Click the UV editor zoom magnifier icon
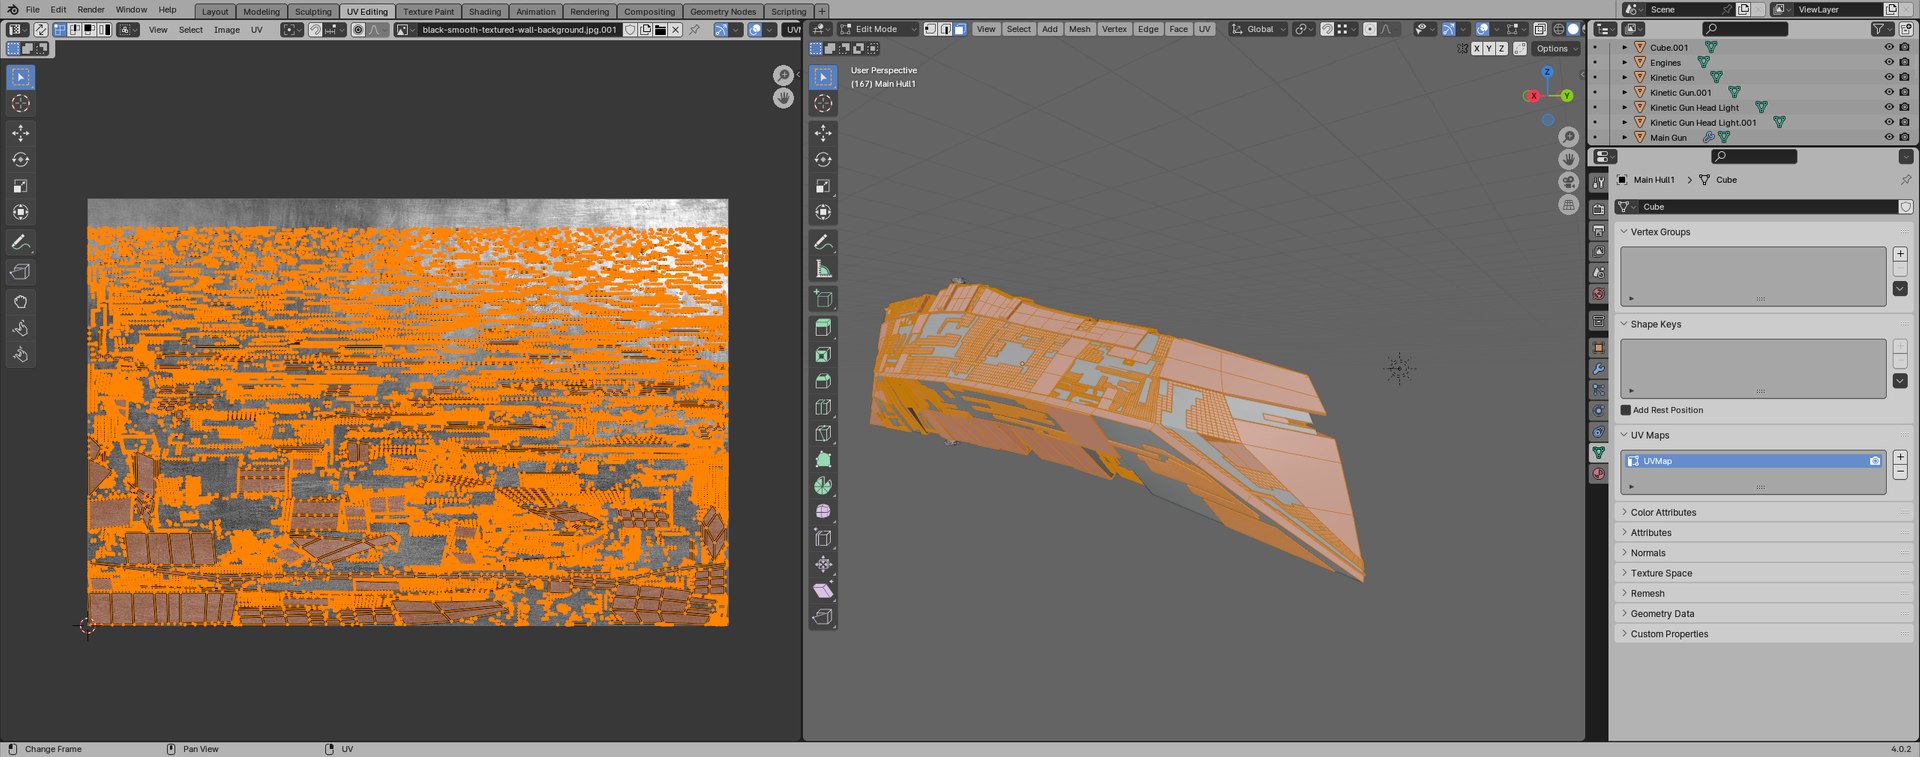Image resolution: width=1920 pixels, height=757 pixels. (x=783, y=75)
